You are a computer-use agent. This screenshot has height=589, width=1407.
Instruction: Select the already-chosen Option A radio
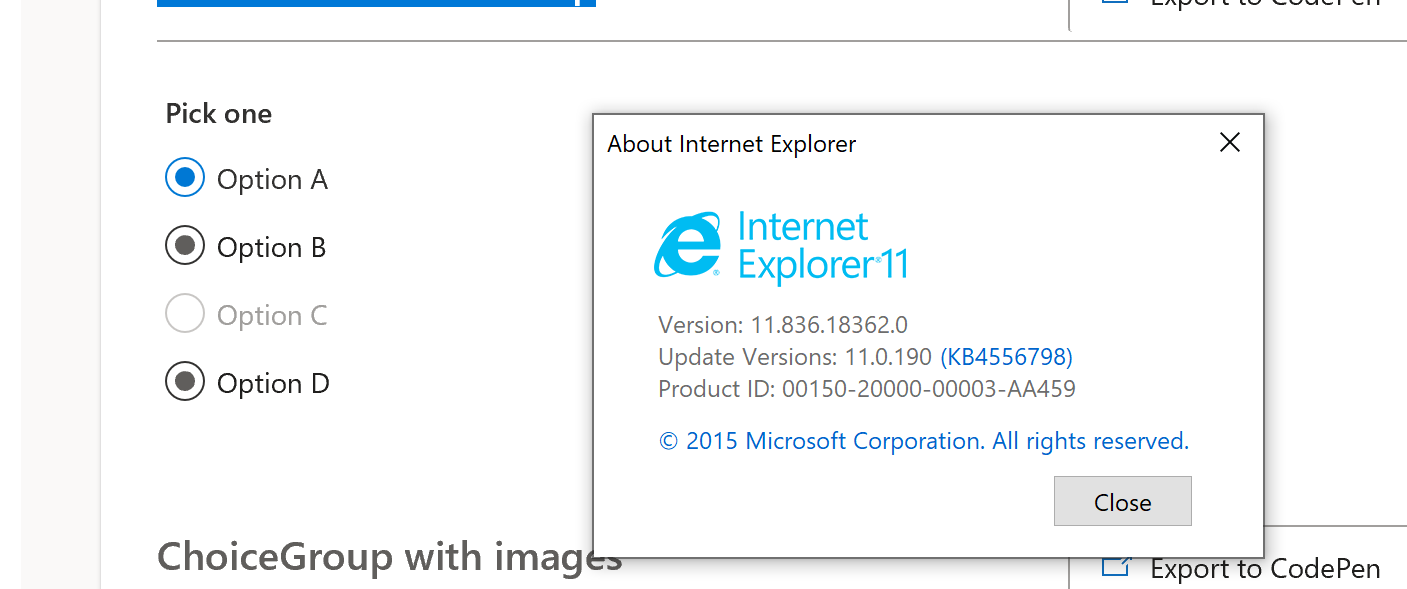click(x=185, y=177)
